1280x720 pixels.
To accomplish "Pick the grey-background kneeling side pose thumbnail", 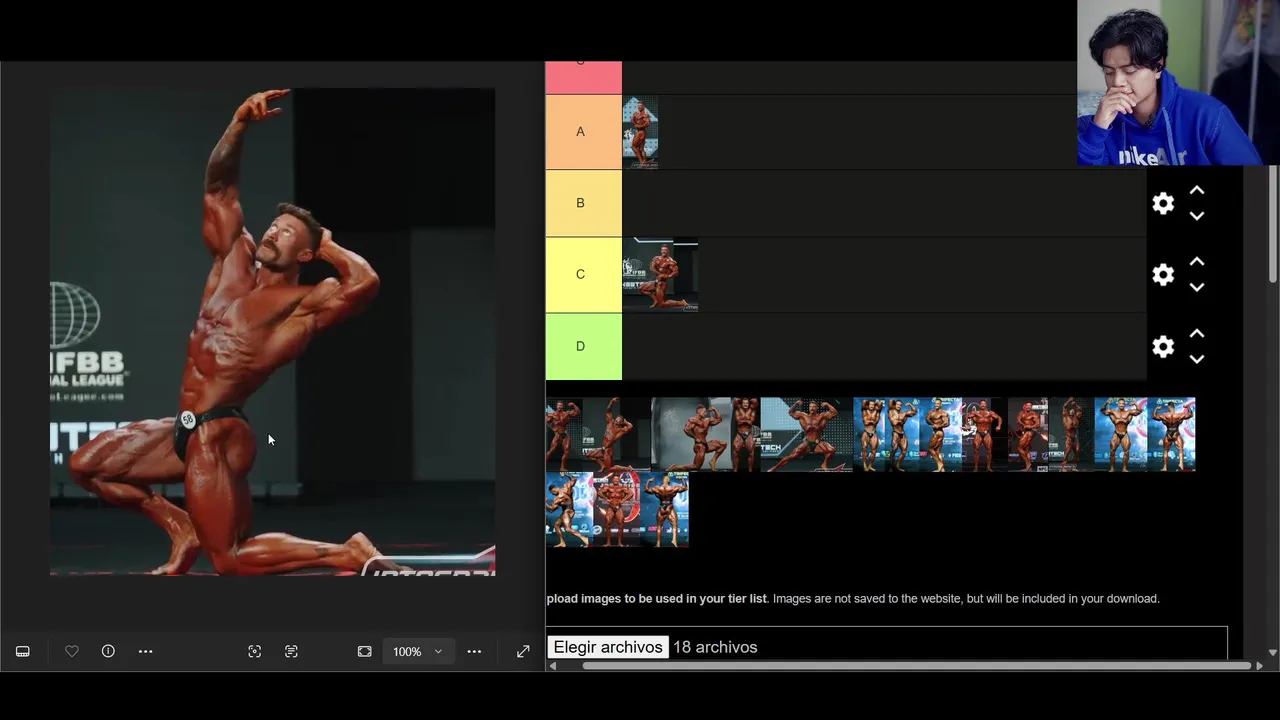I will [x=691, y=434].
